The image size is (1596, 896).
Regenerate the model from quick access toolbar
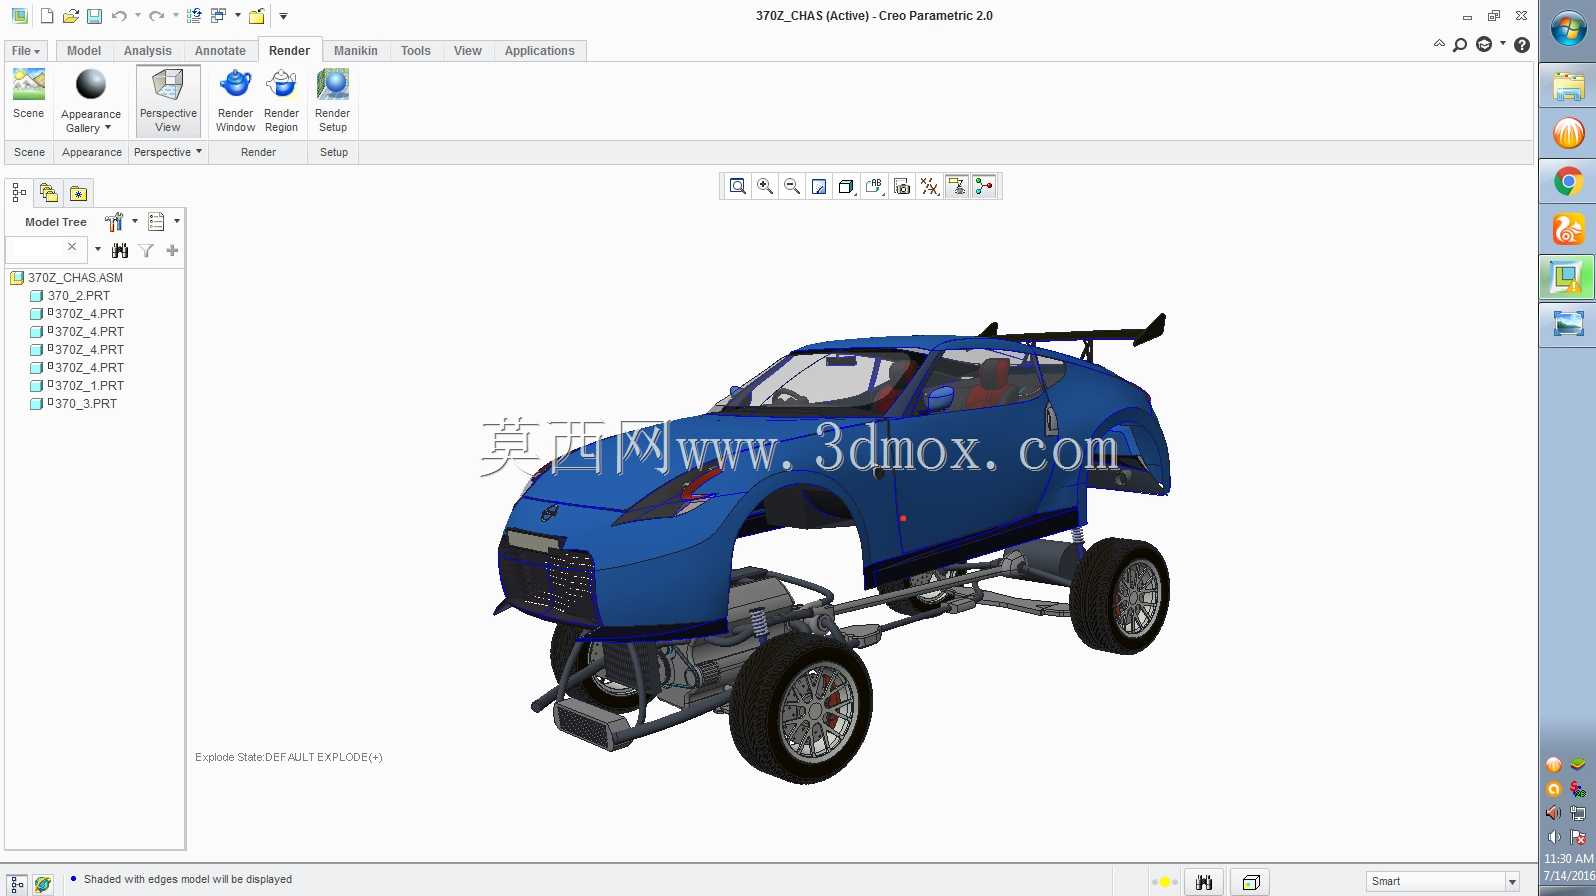[x=194, y=16]
